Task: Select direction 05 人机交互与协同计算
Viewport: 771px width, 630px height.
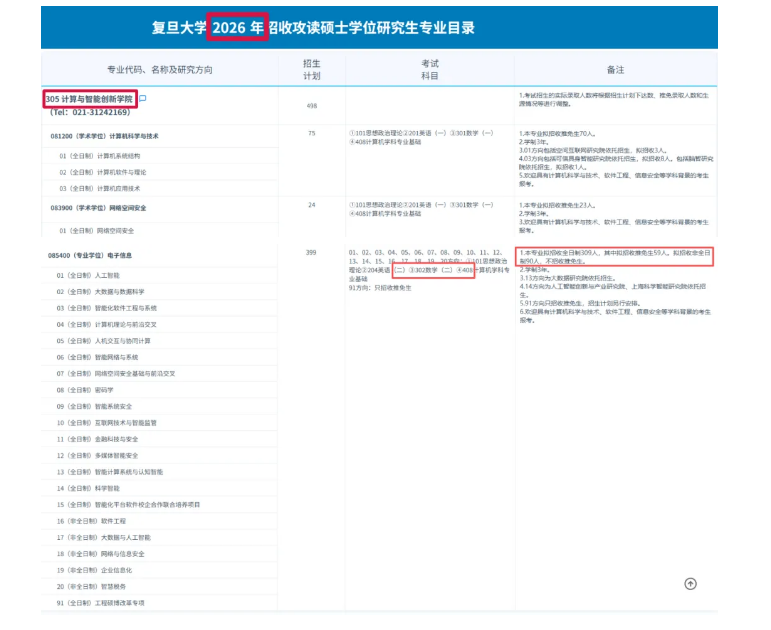Action: point(103,341)
